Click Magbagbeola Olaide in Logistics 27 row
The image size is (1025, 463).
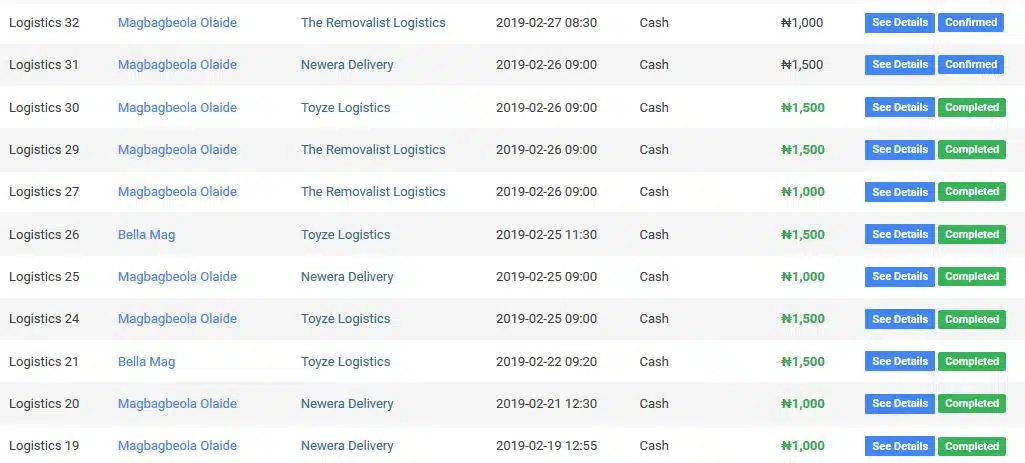pos(177,192)
